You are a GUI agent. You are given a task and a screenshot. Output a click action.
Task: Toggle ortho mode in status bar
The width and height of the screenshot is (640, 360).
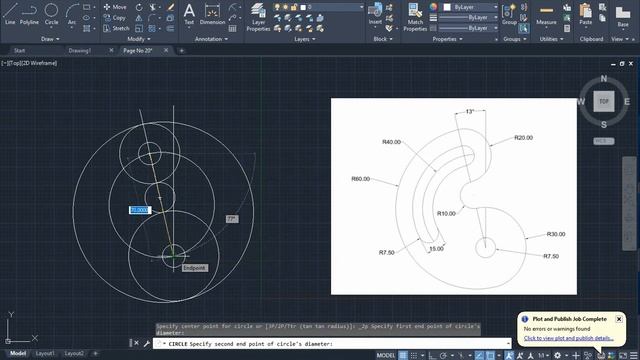coord(432,356)
